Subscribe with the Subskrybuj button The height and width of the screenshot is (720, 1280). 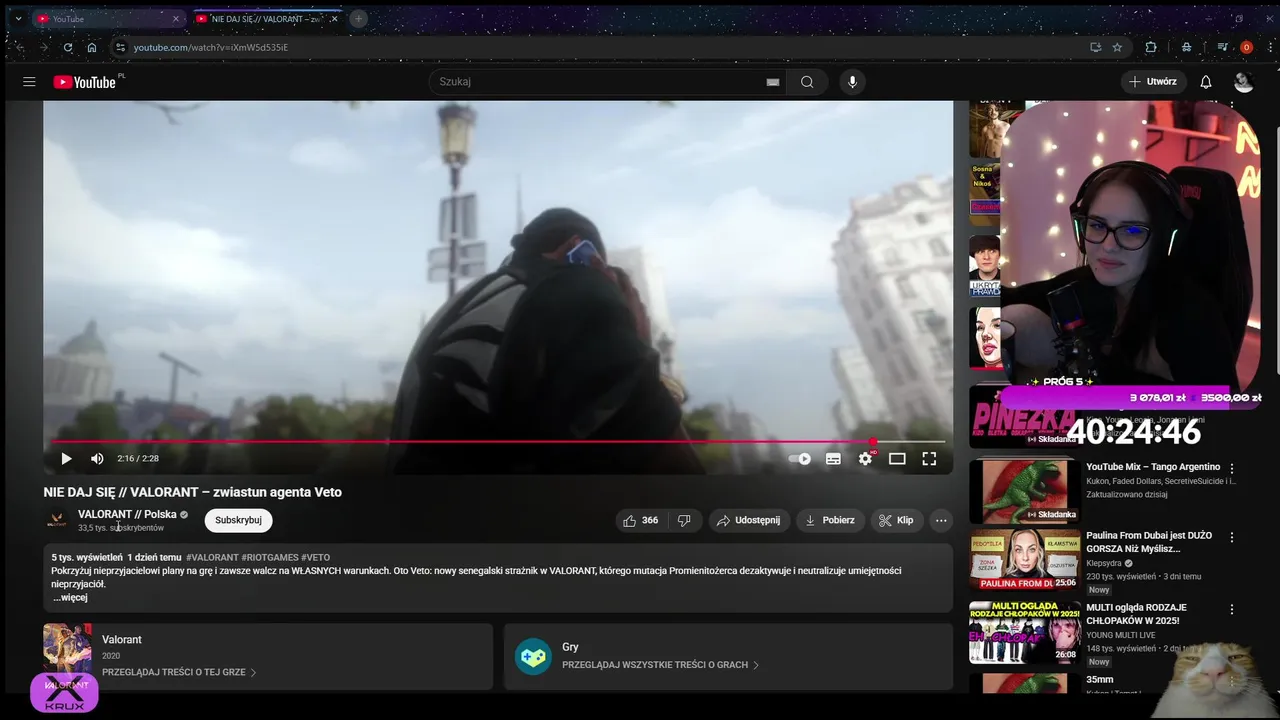238,520
